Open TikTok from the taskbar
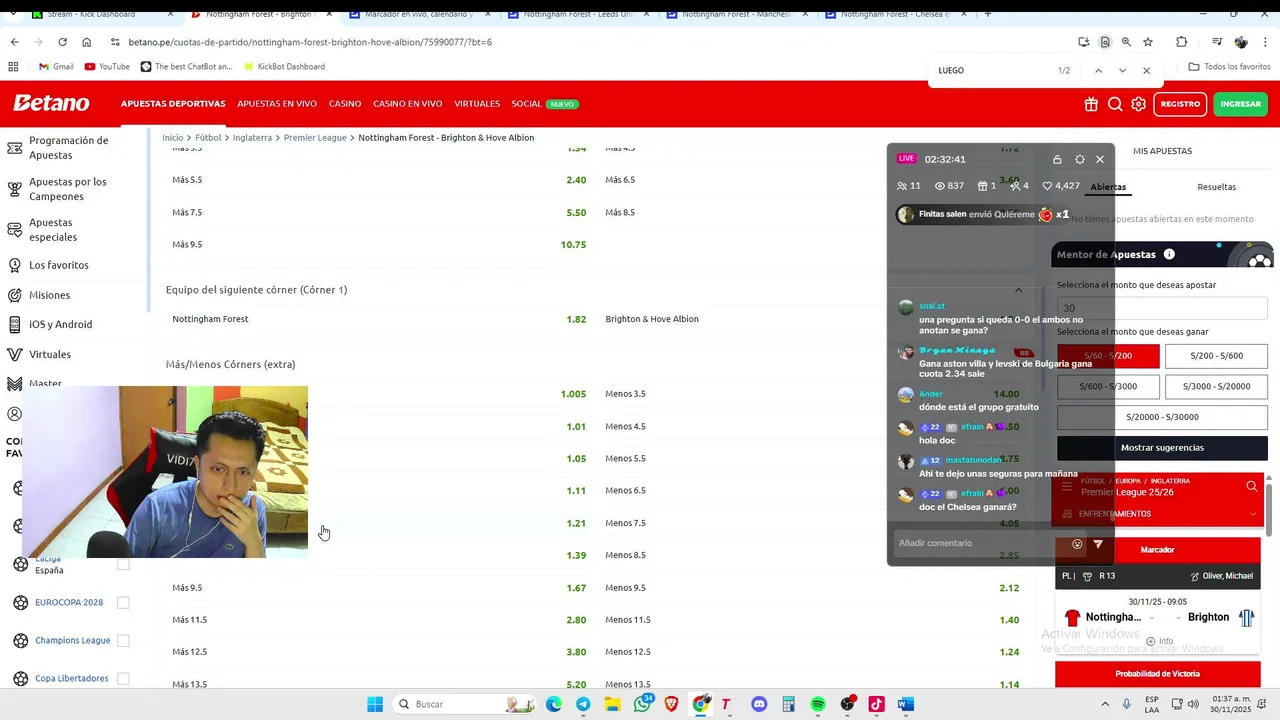The image size is (1280, 720). [877, 704]
